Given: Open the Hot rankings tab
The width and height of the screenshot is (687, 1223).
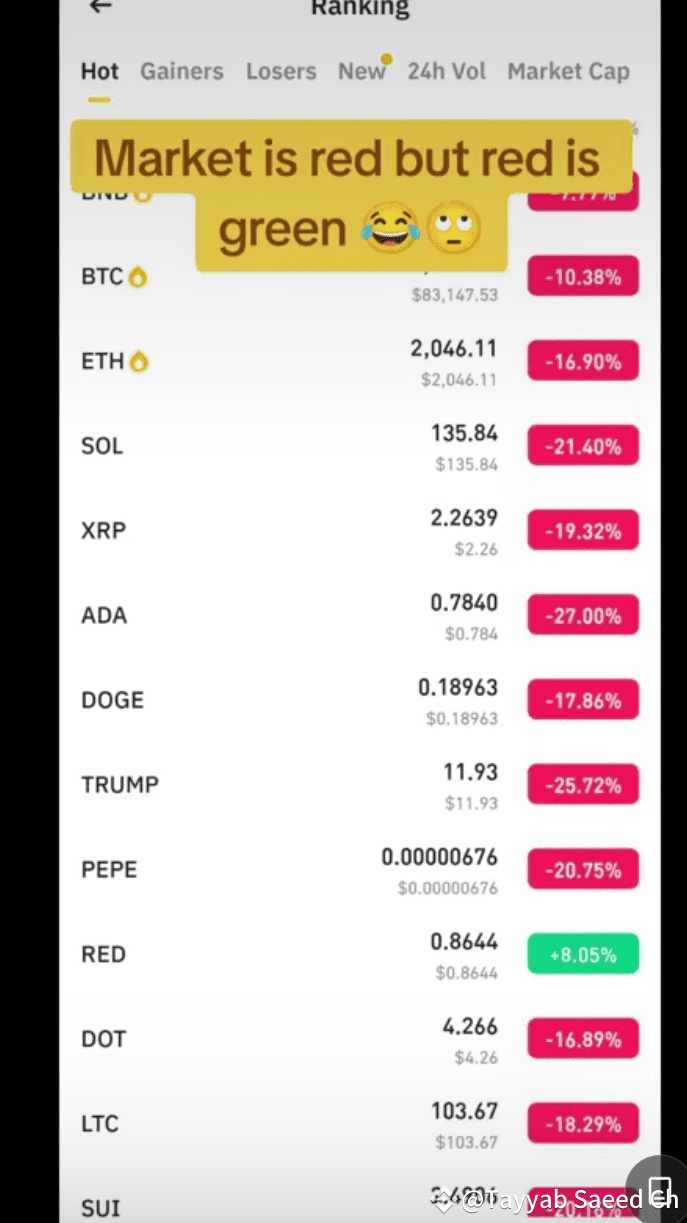Looking at the screenshot, I should [x=99, y=71].
